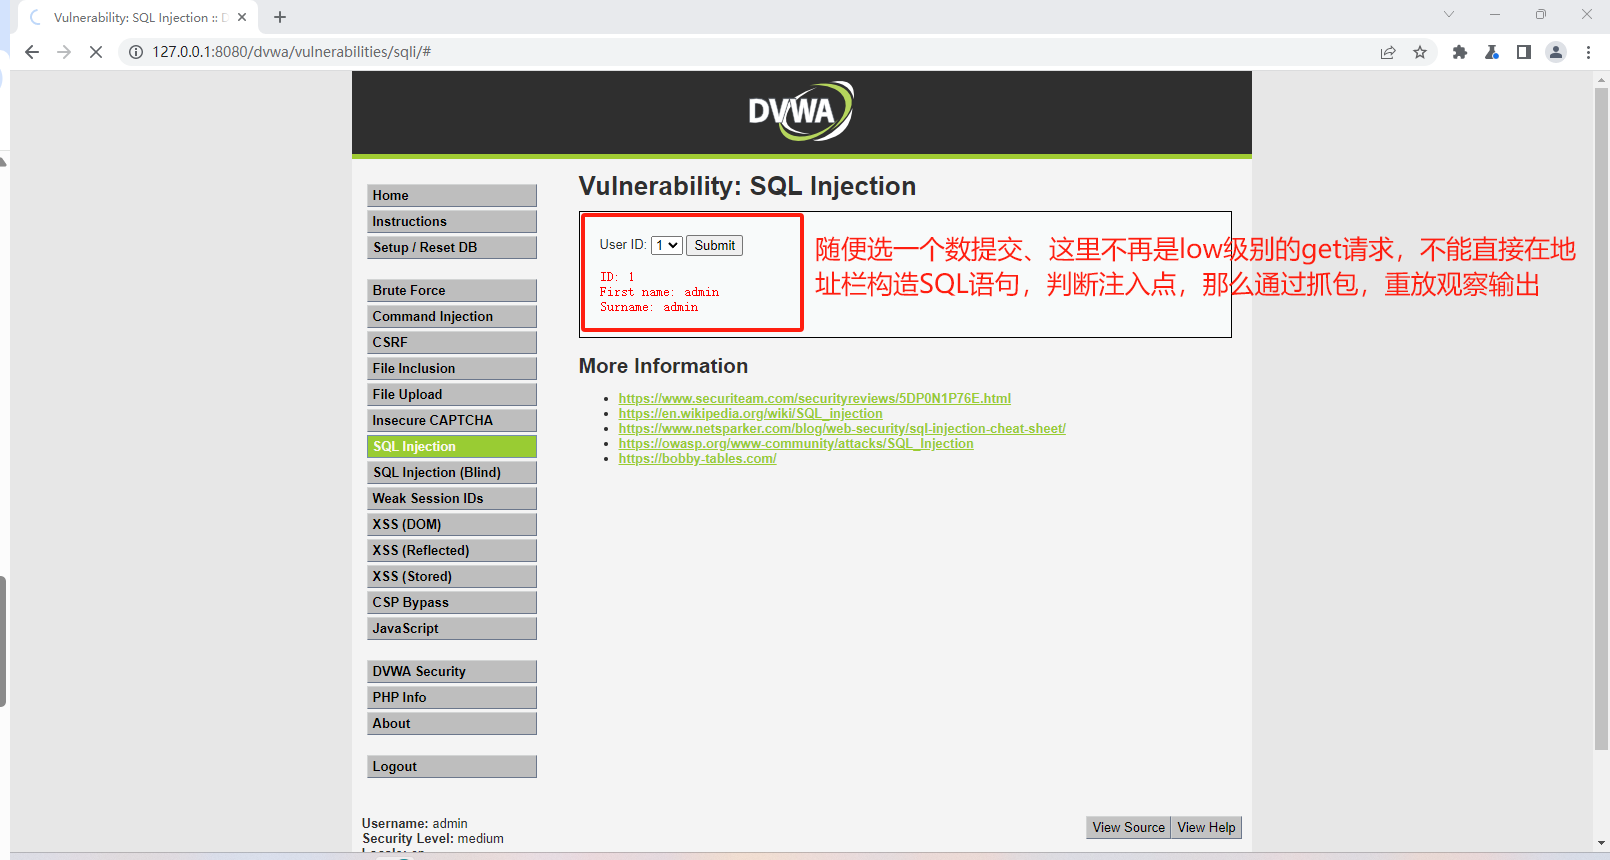Open the flask experiments icon
This screenshot has width=1610, height=860.
tap(1492, 52)
